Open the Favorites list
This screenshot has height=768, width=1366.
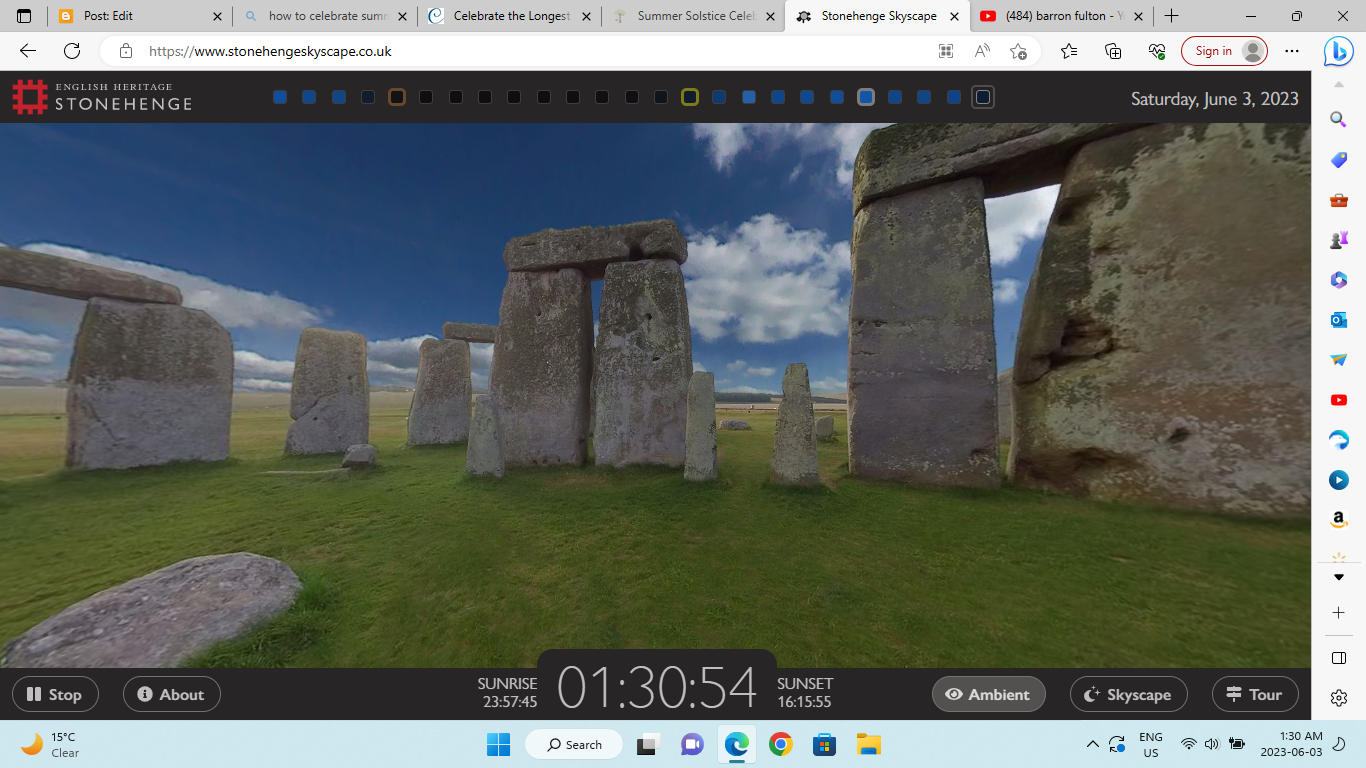(x=1069, y=51)
